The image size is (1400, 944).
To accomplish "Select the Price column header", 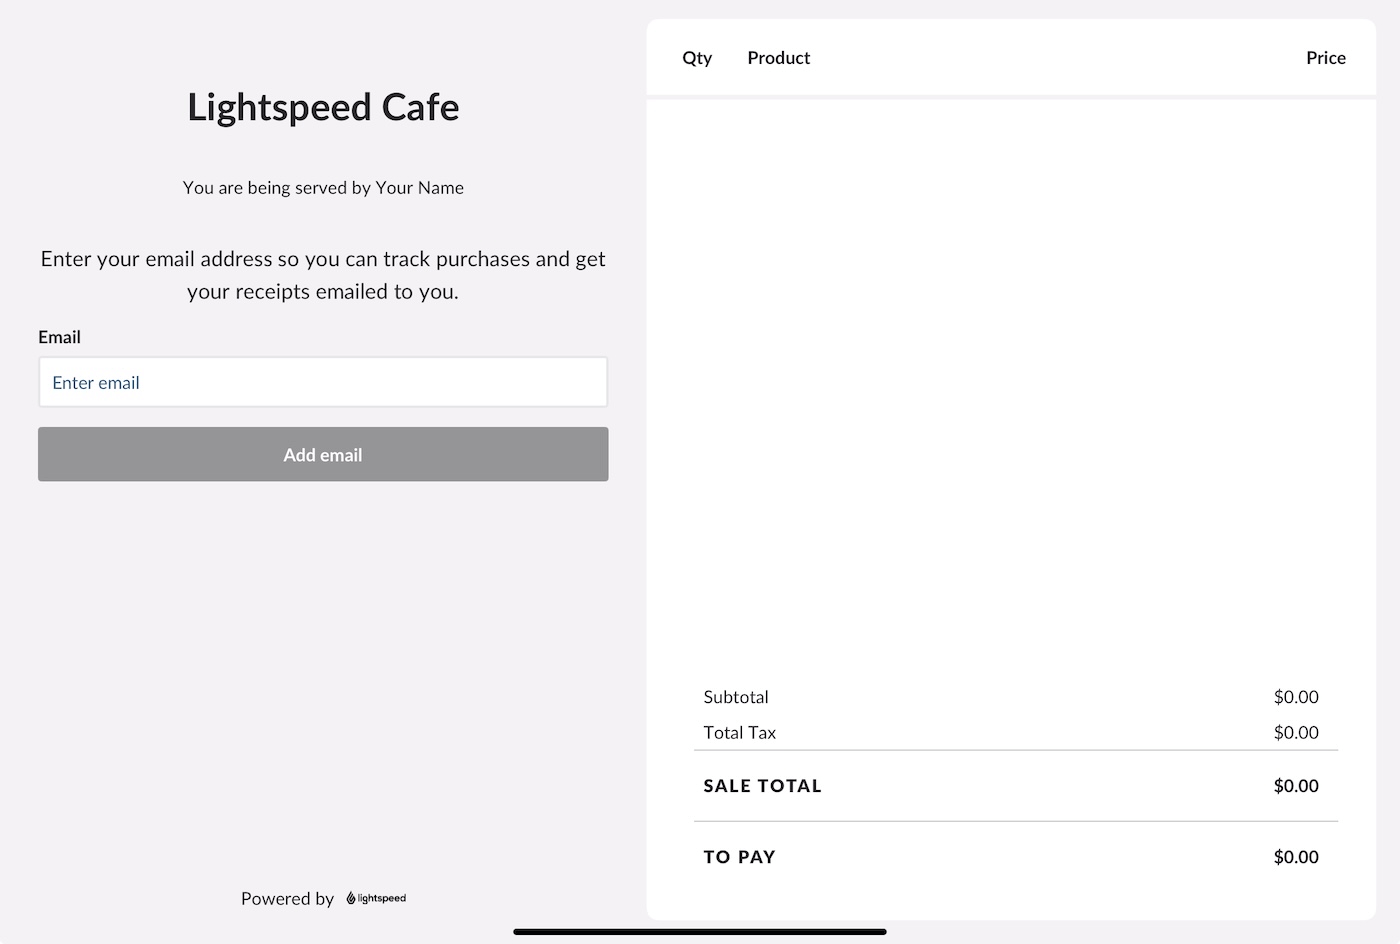I will (1325, 57).
